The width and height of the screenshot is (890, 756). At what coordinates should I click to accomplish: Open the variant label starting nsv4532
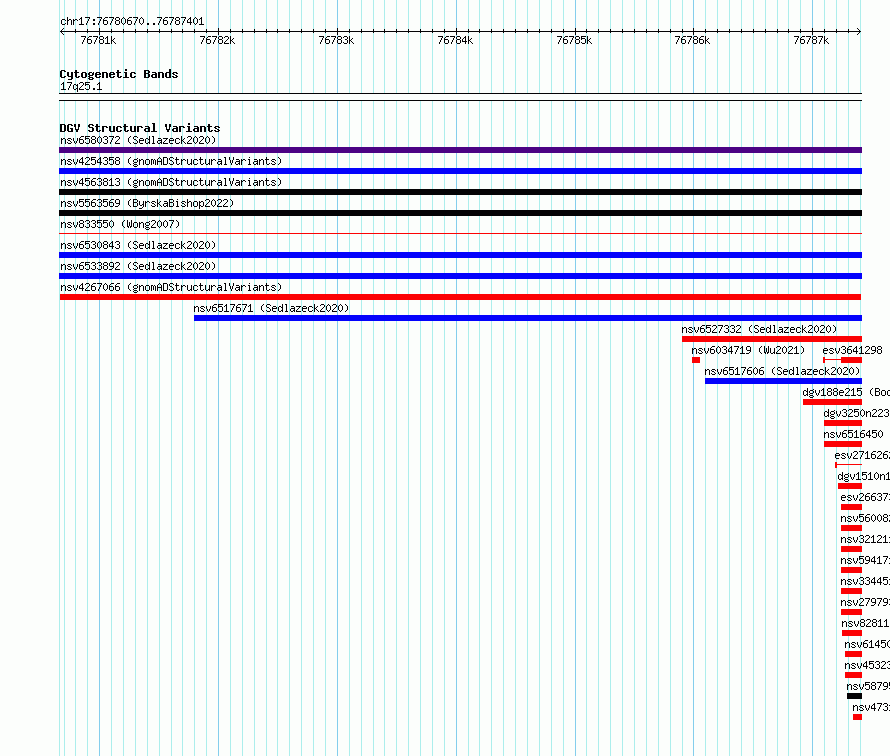coord(867,665)
